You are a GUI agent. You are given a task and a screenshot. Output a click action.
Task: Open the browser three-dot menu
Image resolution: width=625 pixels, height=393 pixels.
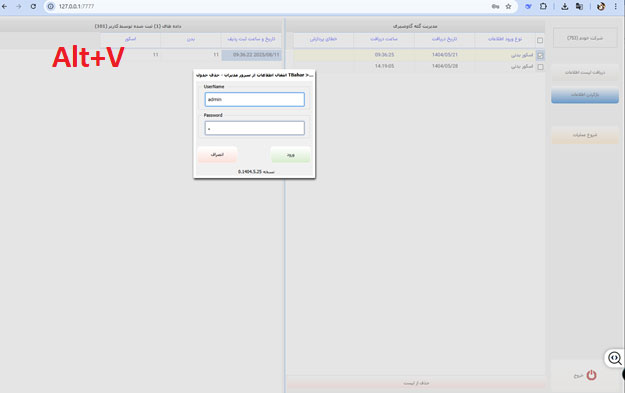pos(615,6)
